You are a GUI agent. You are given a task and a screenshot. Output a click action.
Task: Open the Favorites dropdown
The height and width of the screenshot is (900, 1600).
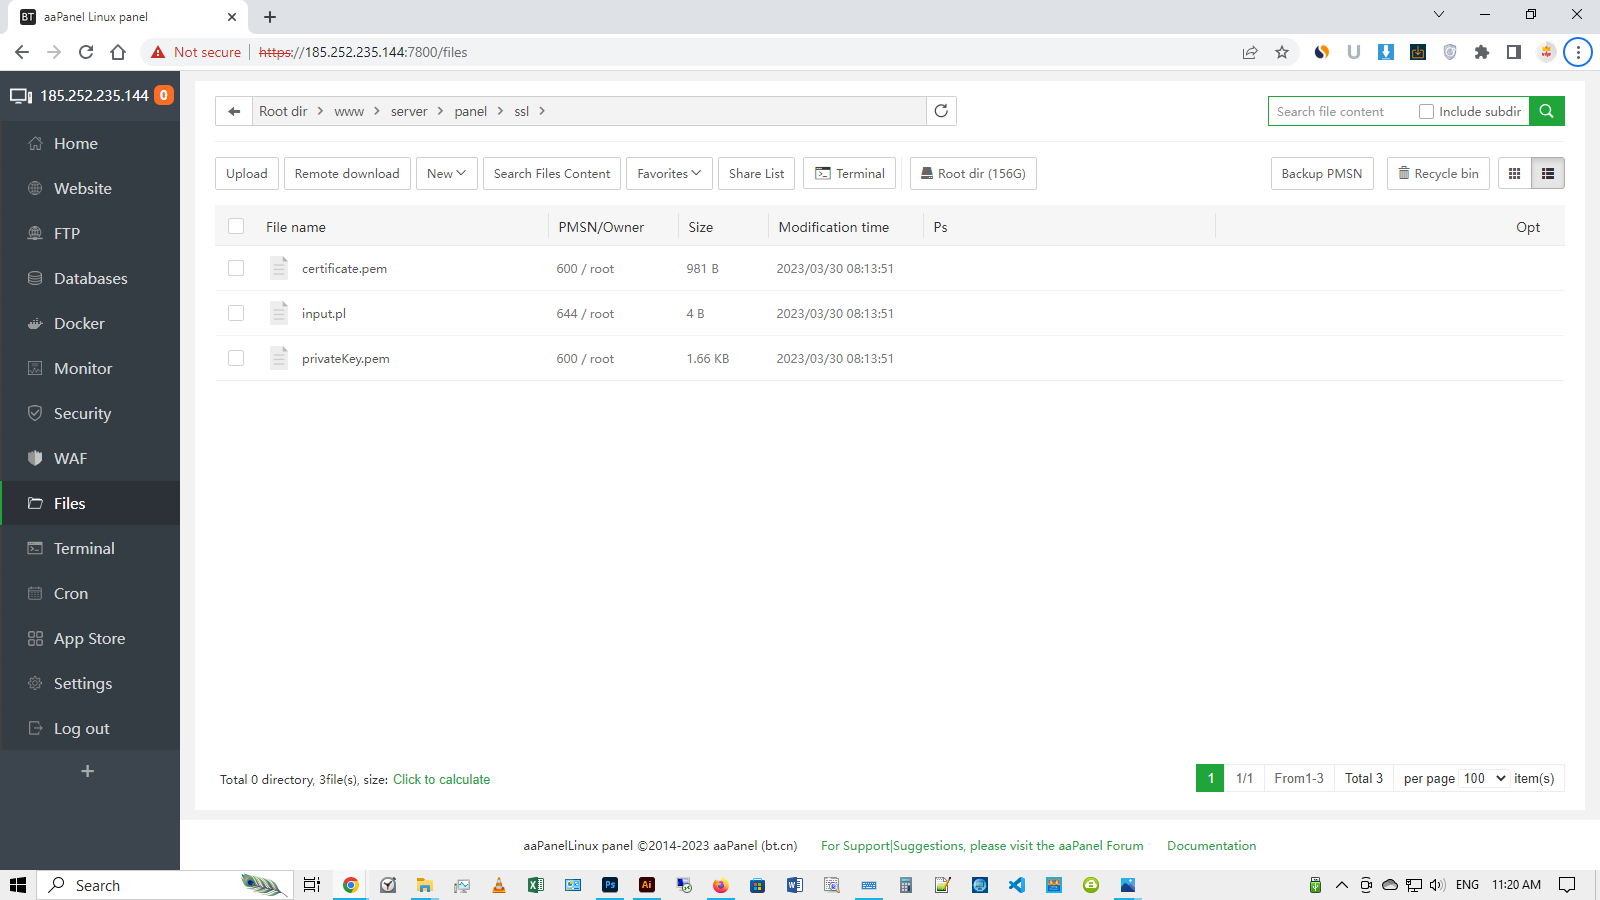pos(669,174)
